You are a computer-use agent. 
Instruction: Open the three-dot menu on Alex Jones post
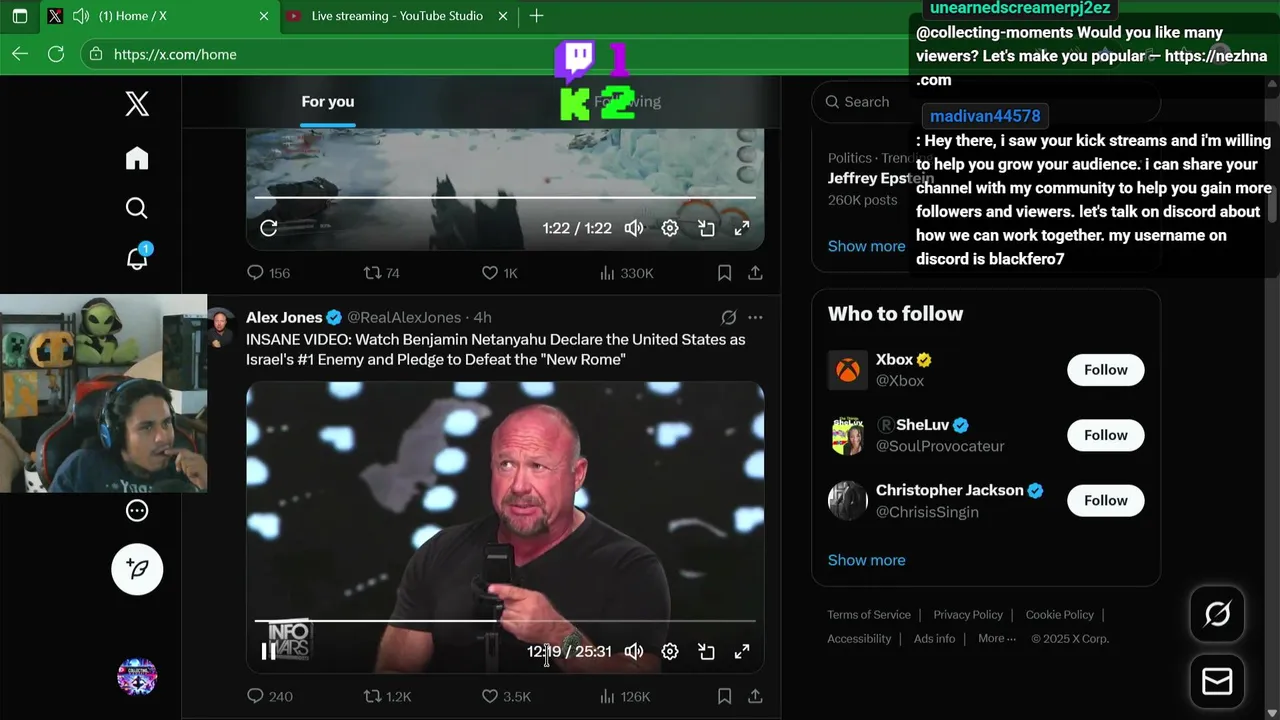755,317
